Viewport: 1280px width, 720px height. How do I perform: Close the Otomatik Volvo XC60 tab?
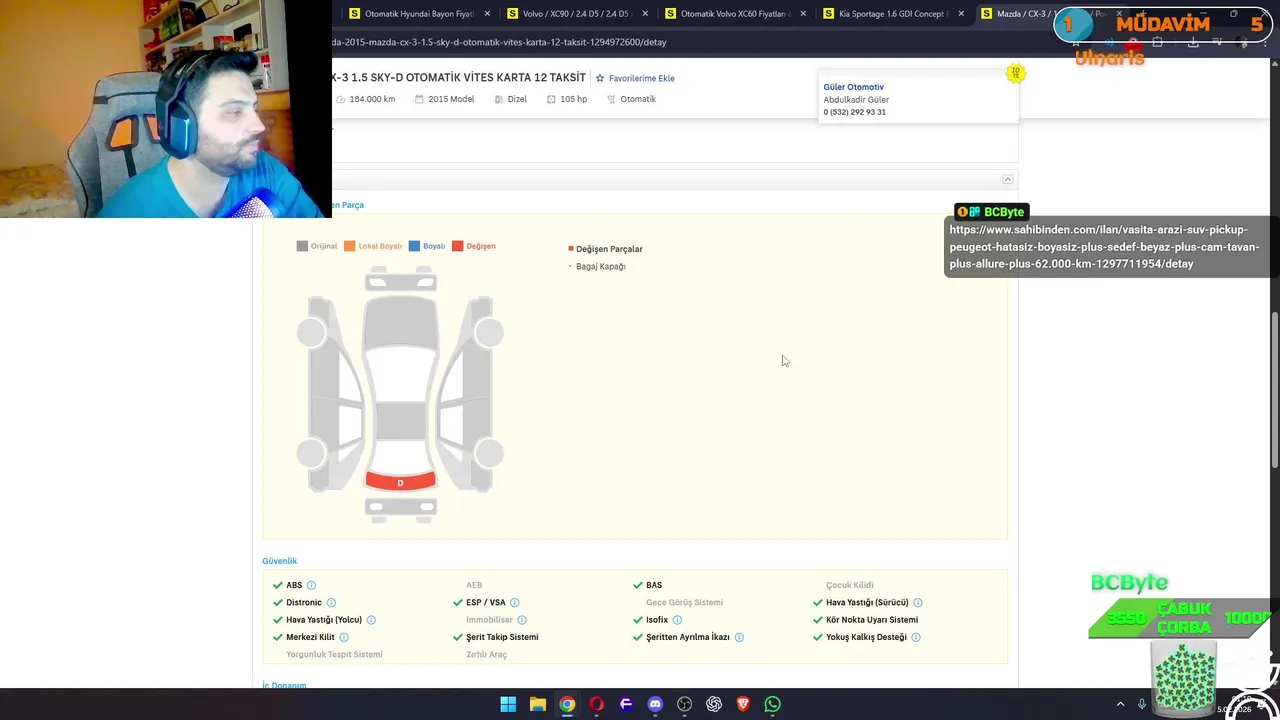click(803, 14)
